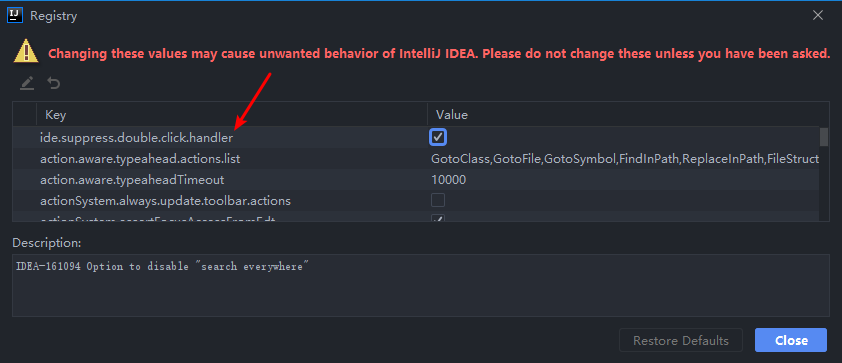The image size is (842, 363).
Task: Click the yellow warning triangle icon
Action: pos(26,52)
